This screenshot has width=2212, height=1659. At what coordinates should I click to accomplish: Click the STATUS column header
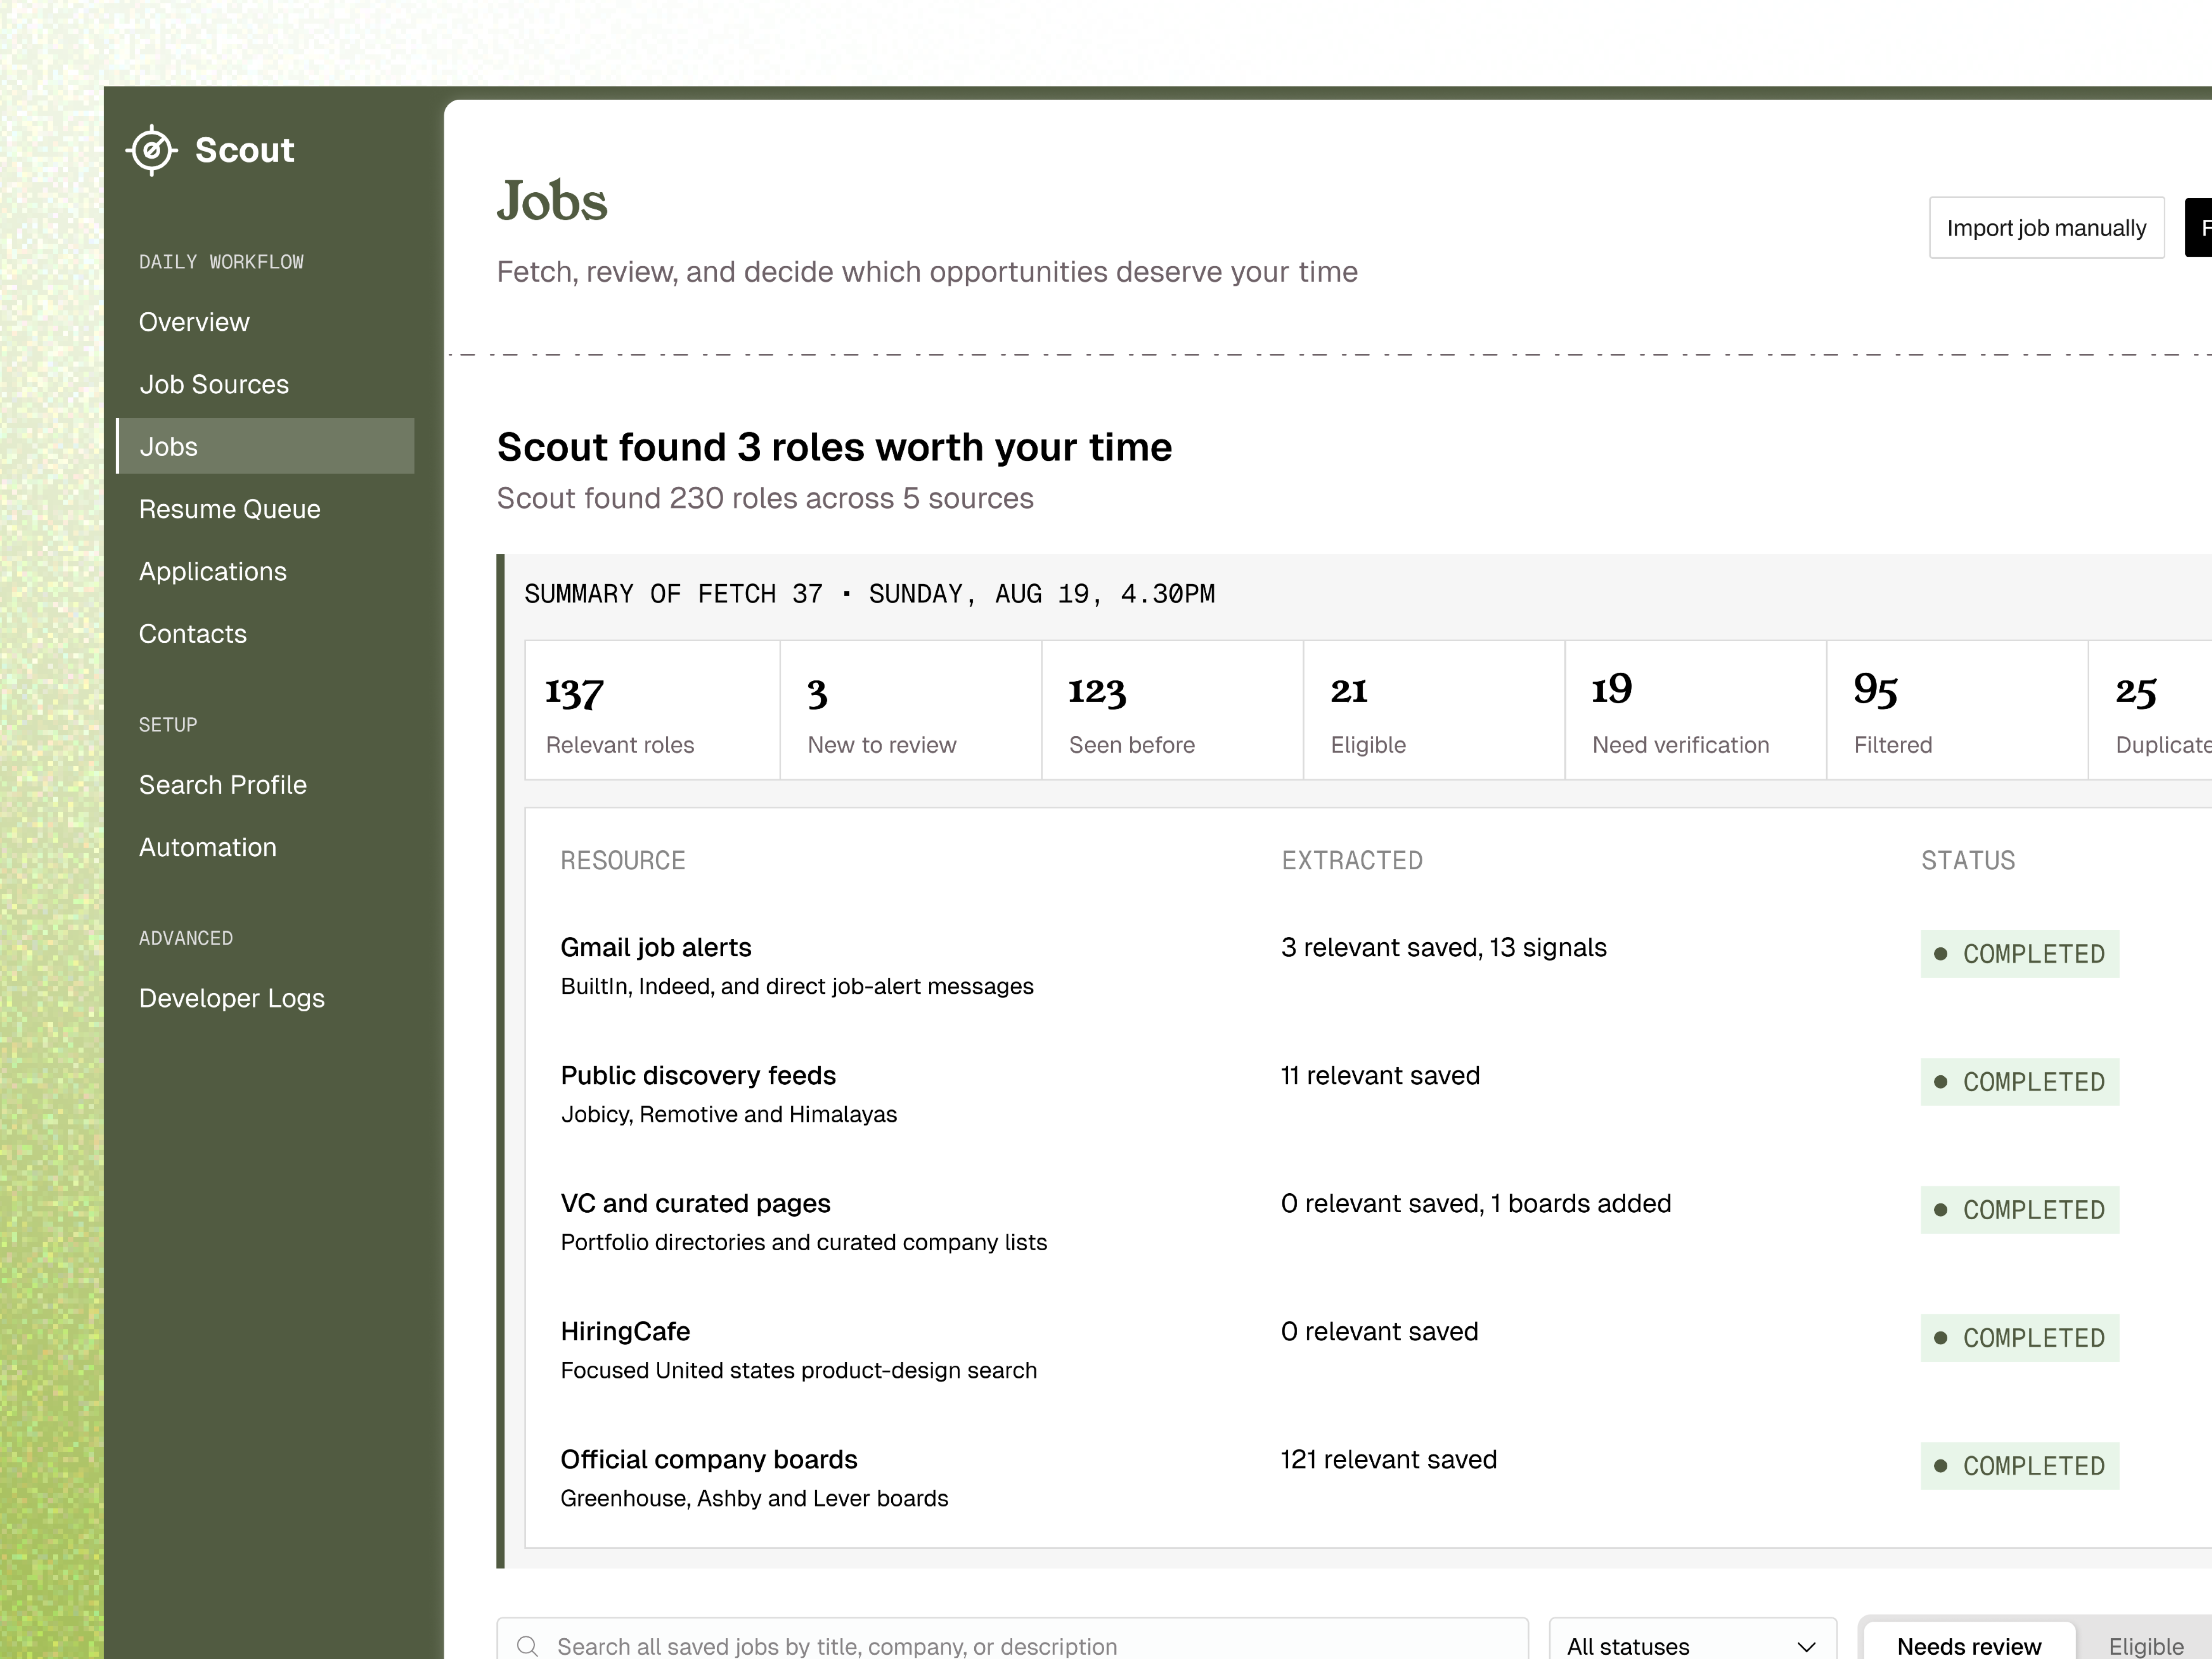click(1968, 860)
